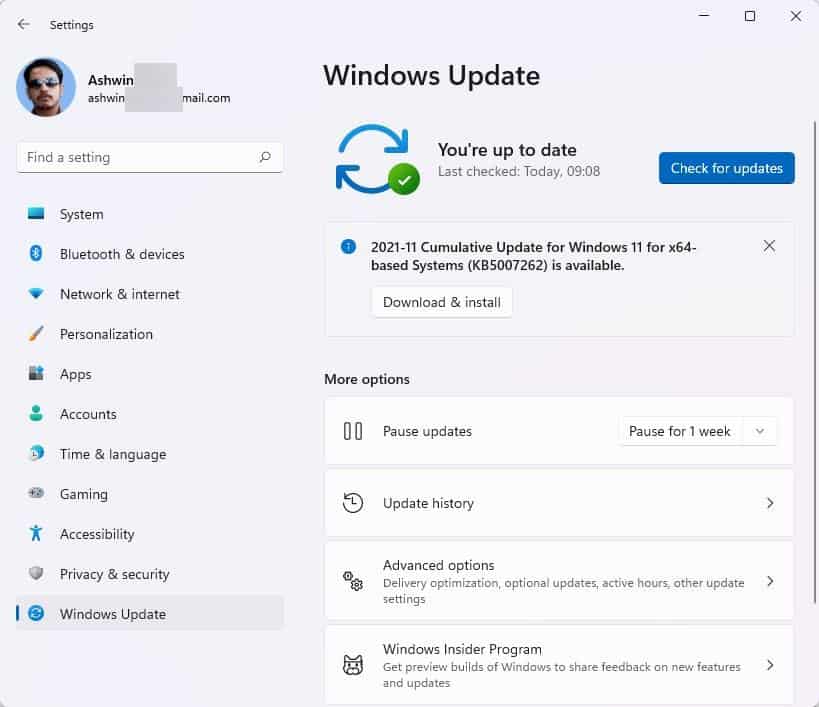
Task: Click the Last checked: Today, 09:08 text
Action: click(519, 171)
